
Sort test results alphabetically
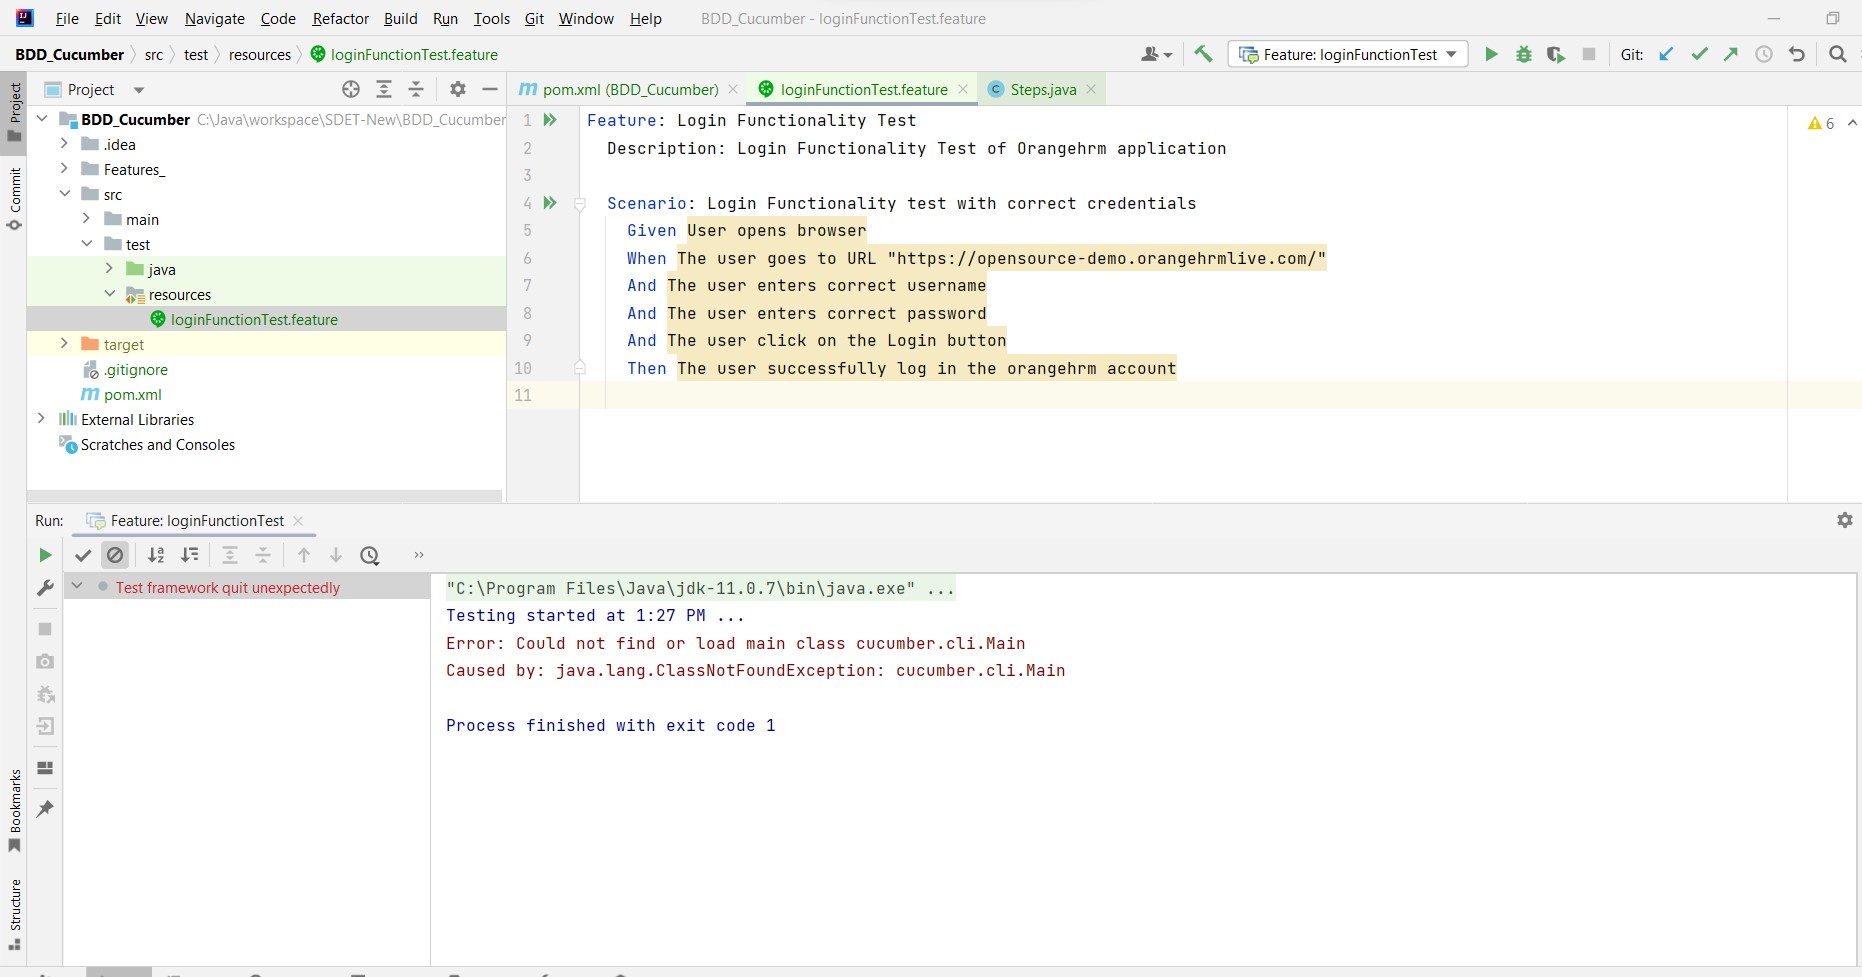click(157, 555)
